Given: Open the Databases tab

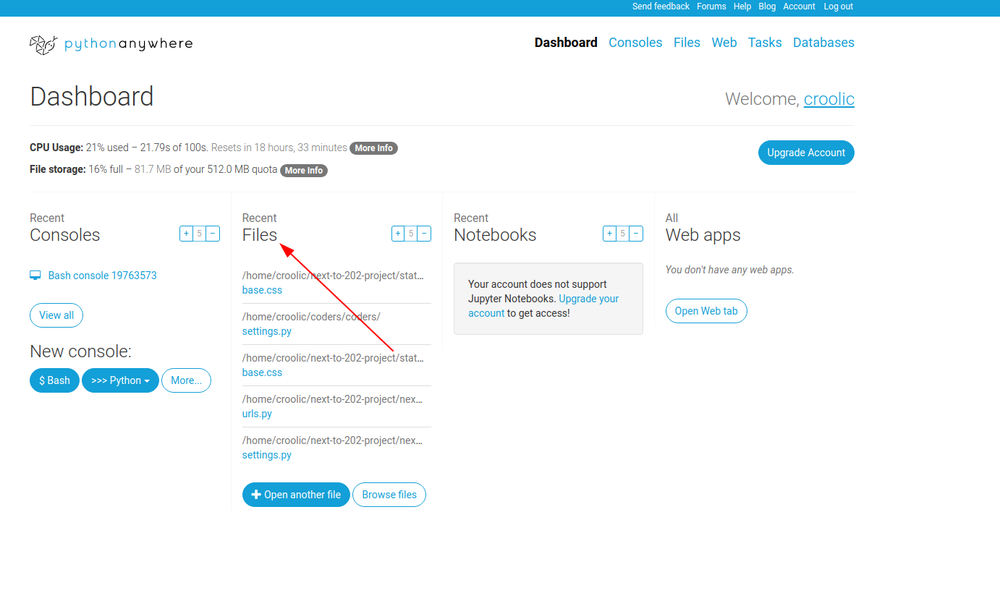Looking at the screenshot, I should tap(823, 43).
